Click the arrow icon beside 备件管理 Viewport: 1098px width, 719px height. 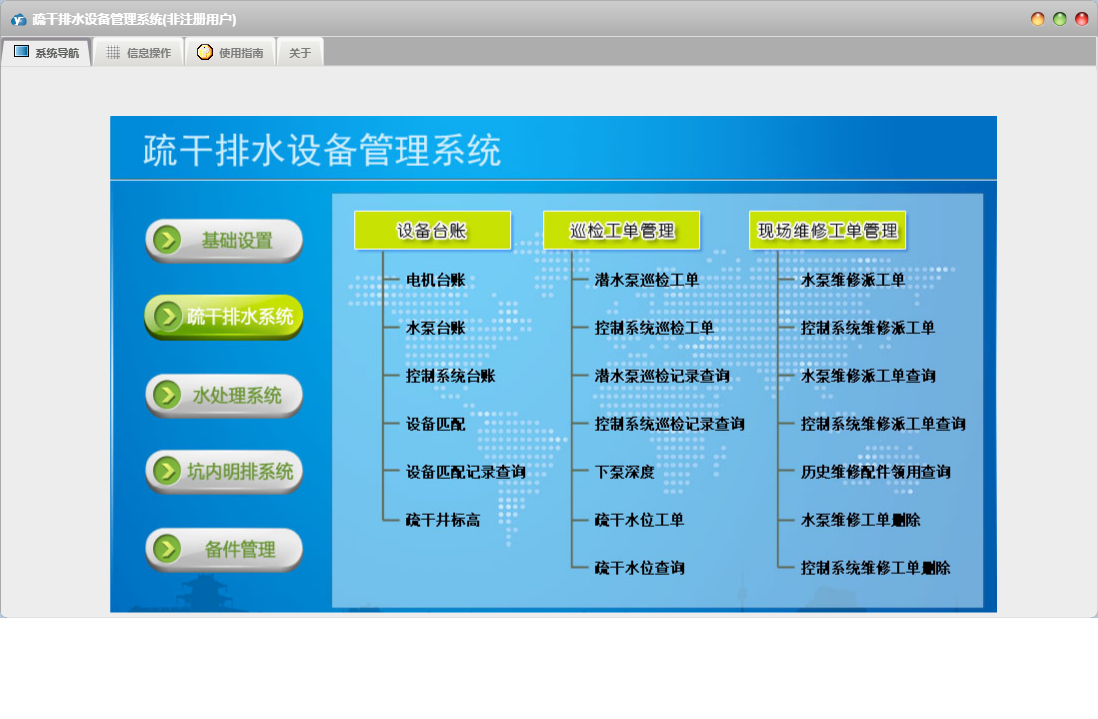(x=167, y=549)
